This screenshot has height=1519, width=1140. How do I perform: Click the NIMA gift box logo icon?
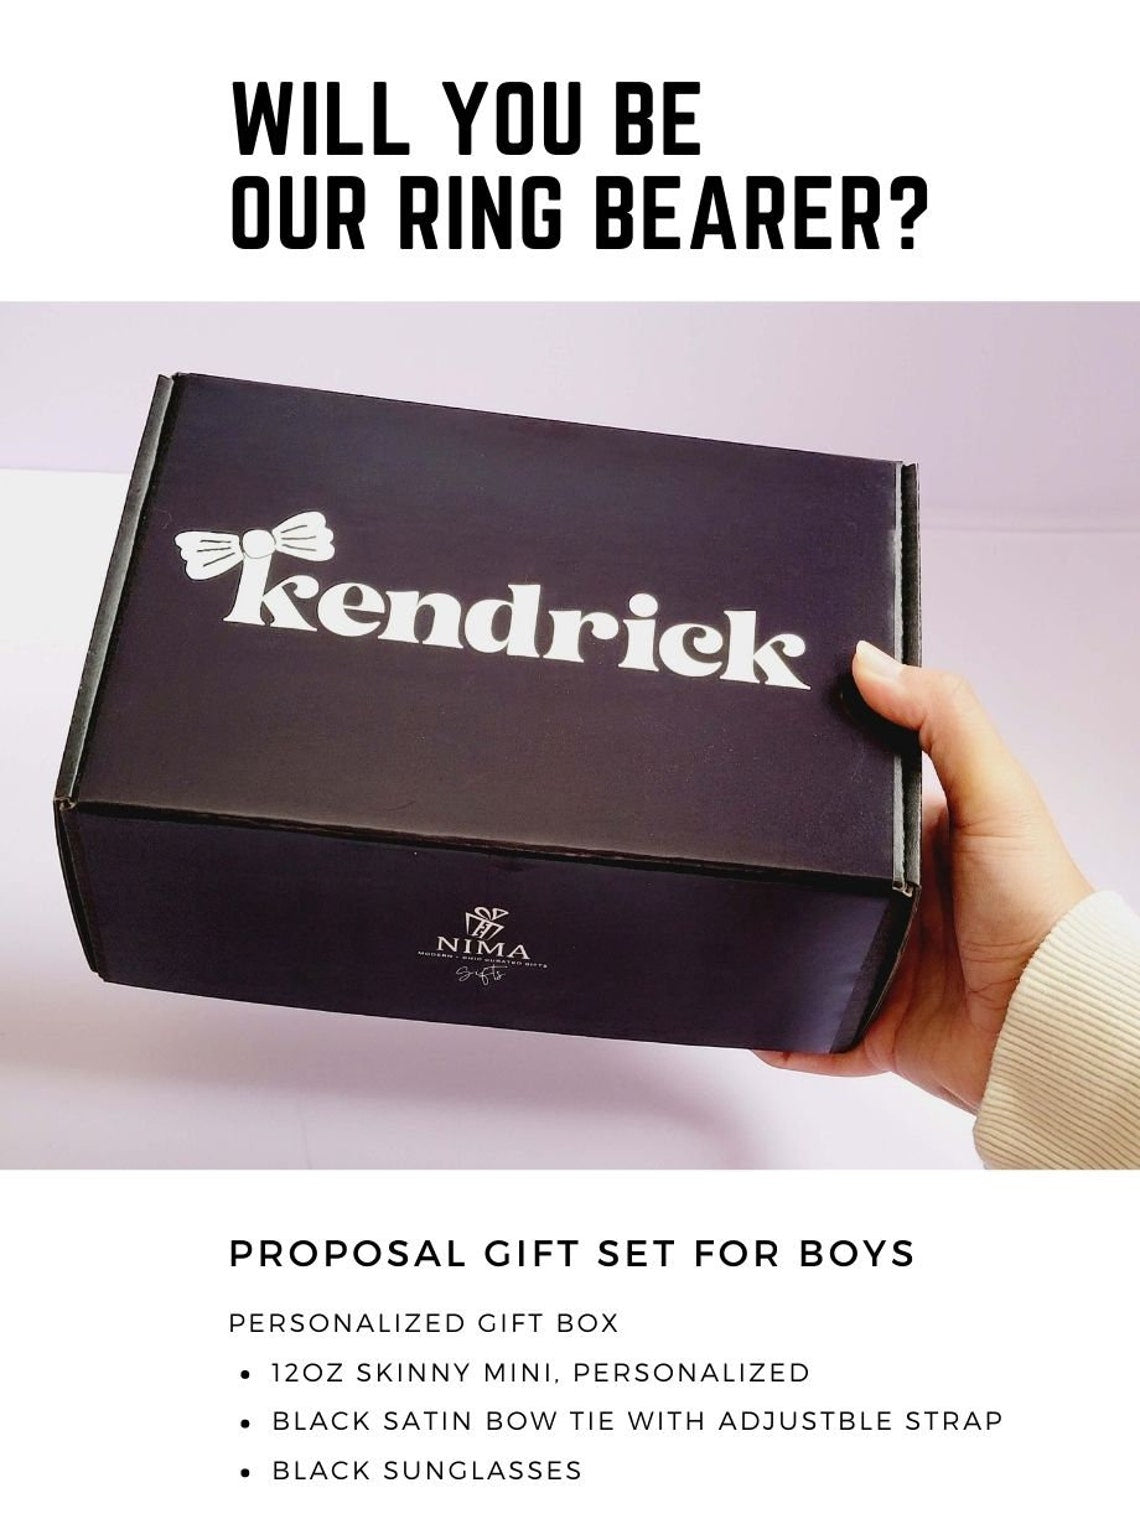click(x=488, y=923)
